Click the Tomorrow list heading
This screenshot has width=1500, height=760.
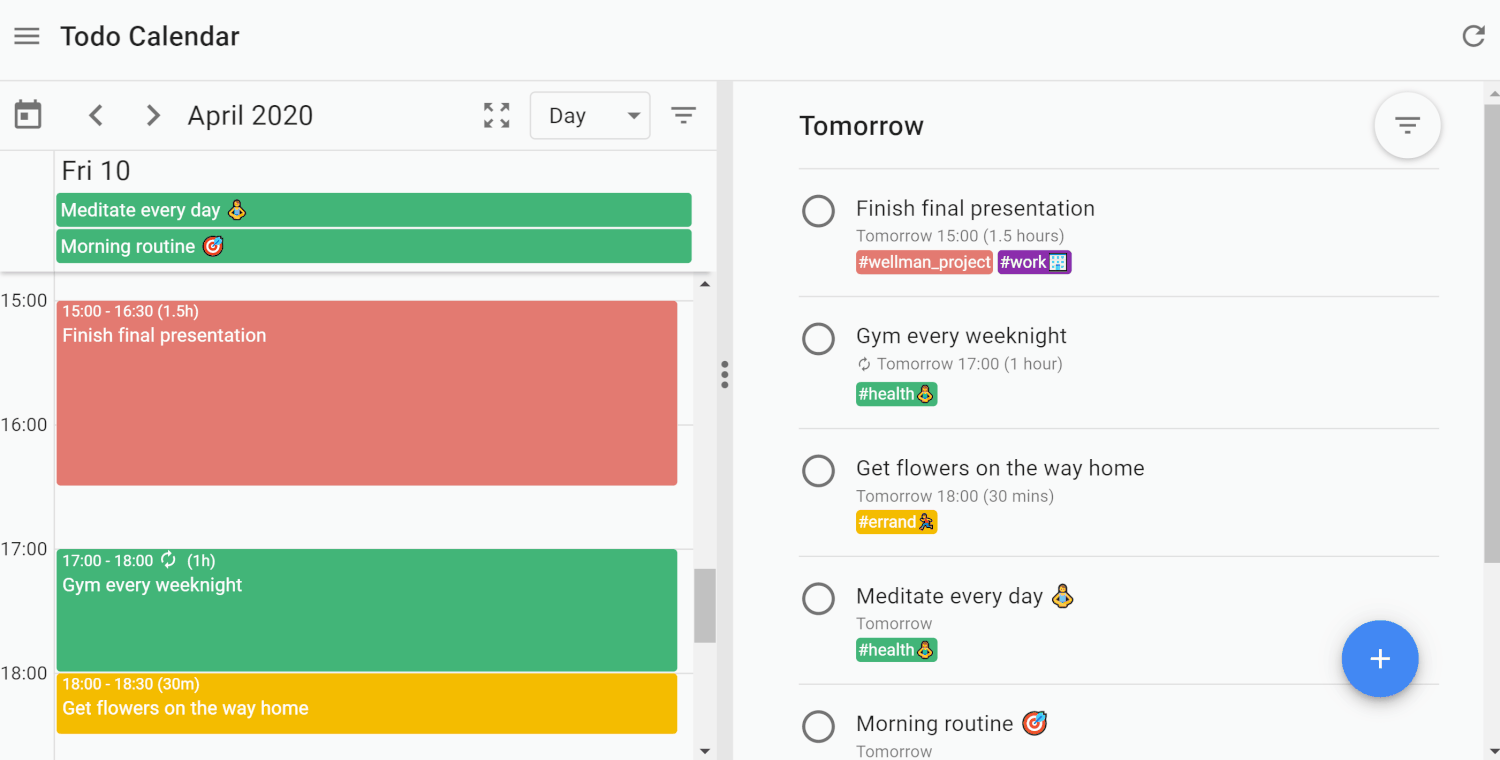click(861, 126)
